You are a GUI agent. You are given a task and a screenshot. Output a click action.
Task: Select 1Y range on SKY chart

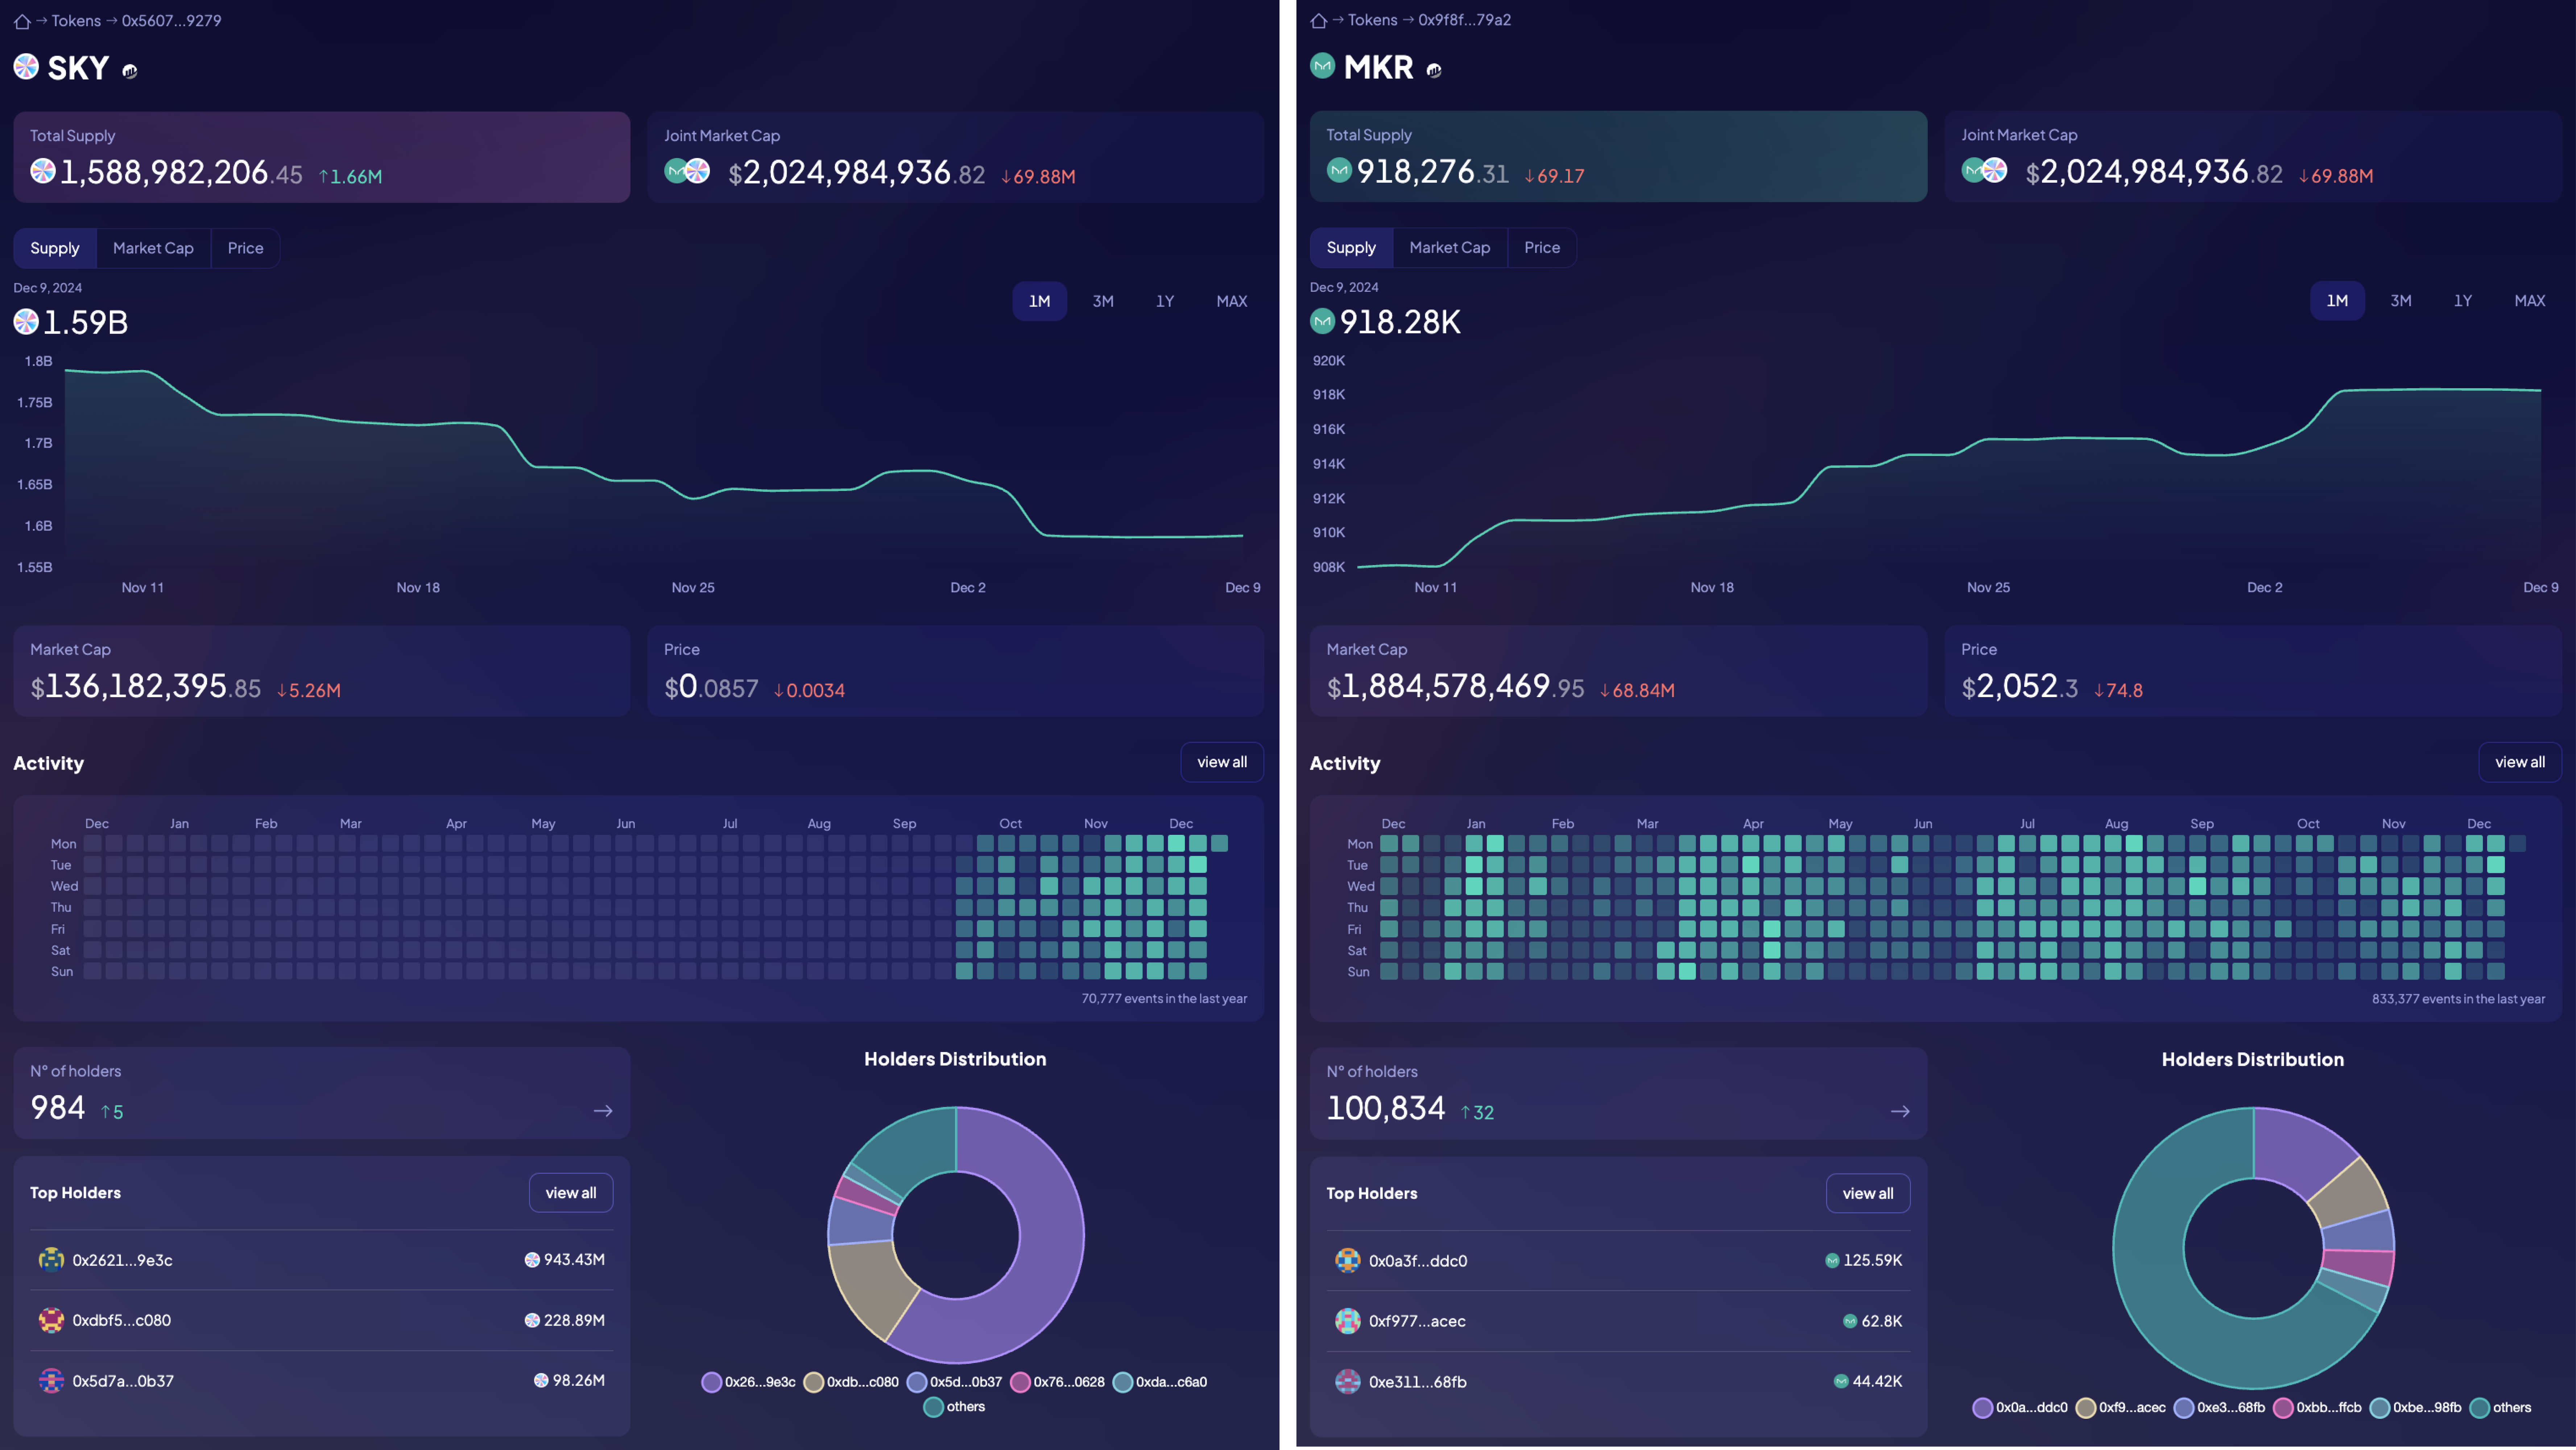1165,301
